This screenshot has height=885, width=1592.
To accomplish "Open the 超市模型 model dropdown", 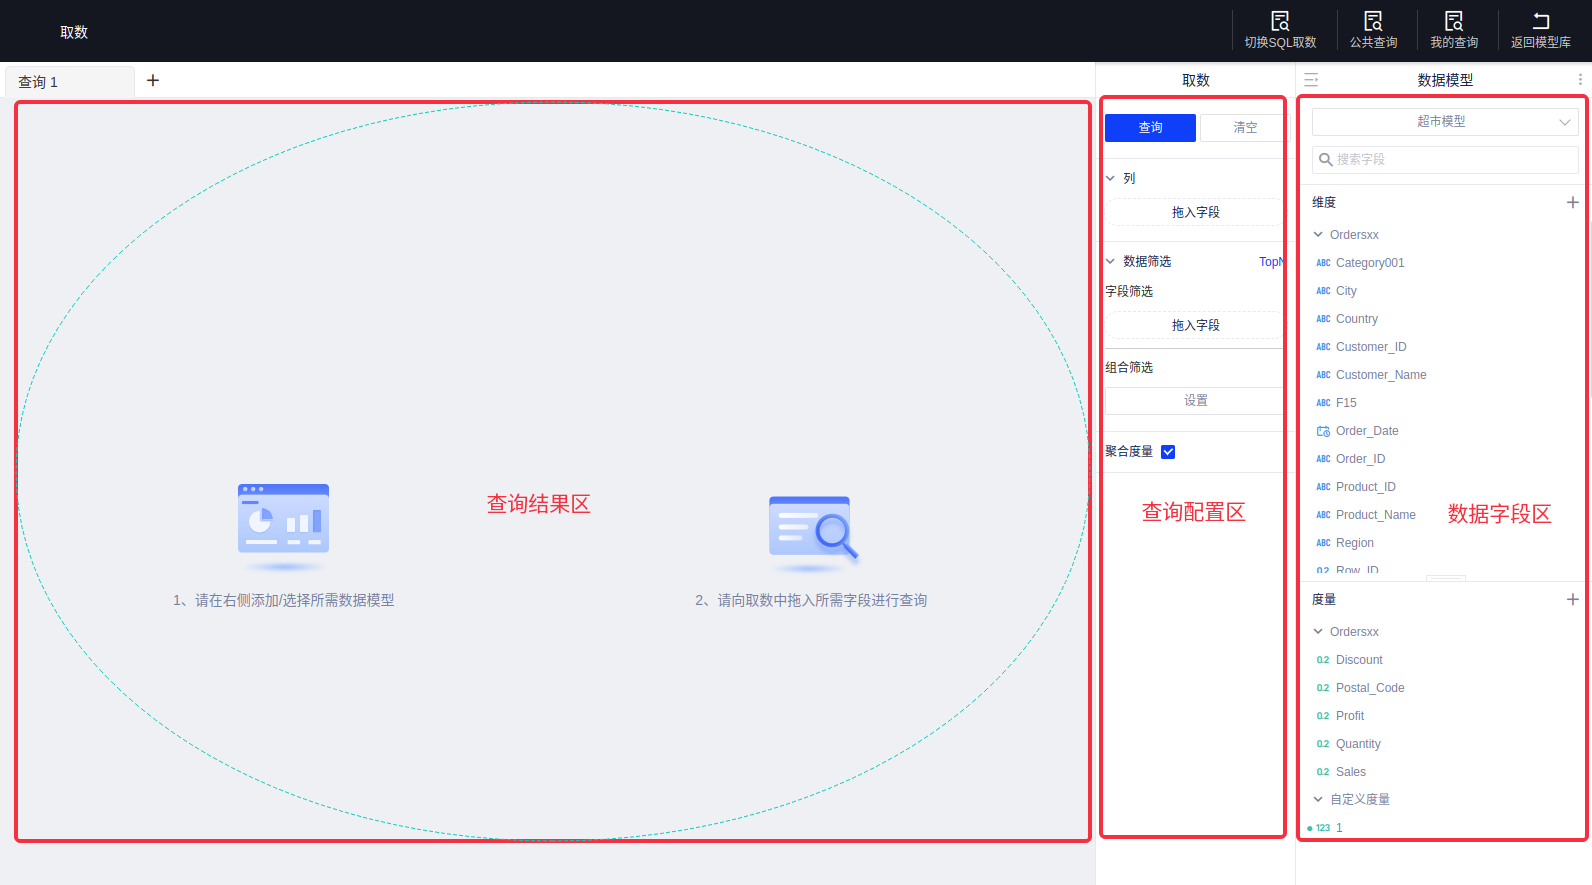I will click(x=1444, y=122).
